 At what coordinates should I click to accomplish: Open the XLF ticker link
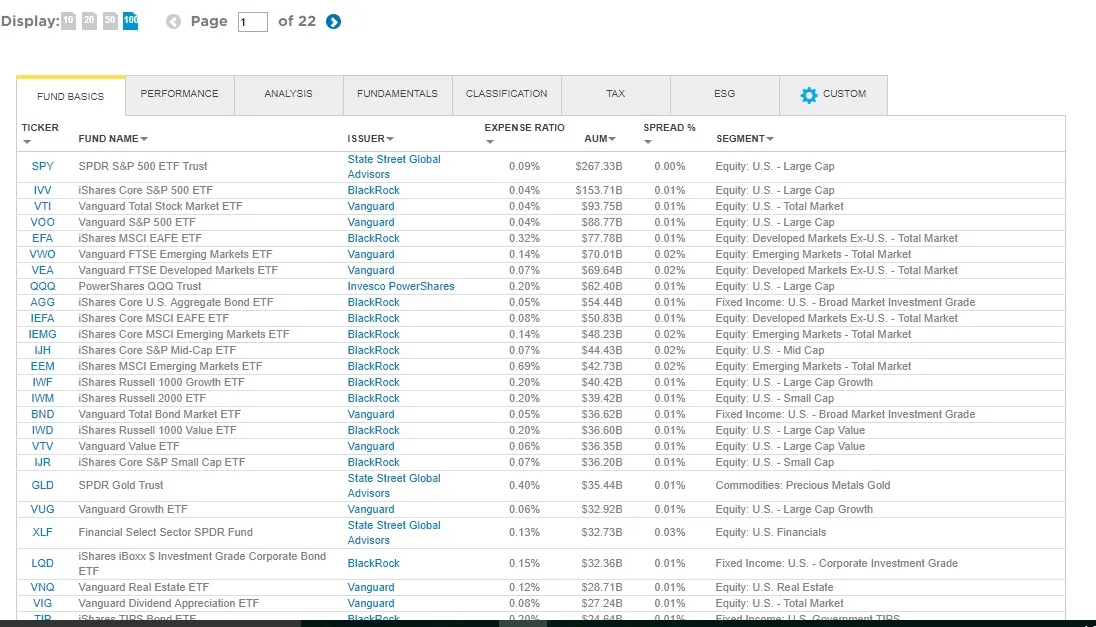43,533
